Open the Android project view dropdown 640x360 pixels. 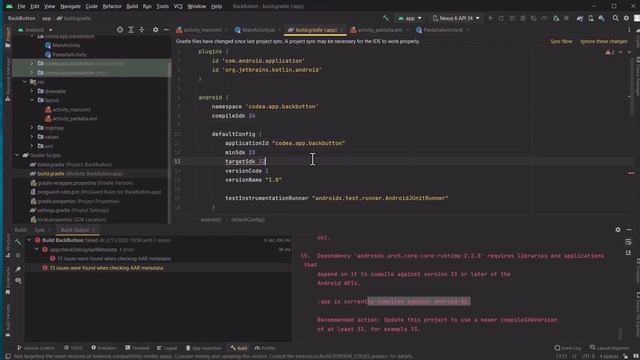[x=35, y=30]
